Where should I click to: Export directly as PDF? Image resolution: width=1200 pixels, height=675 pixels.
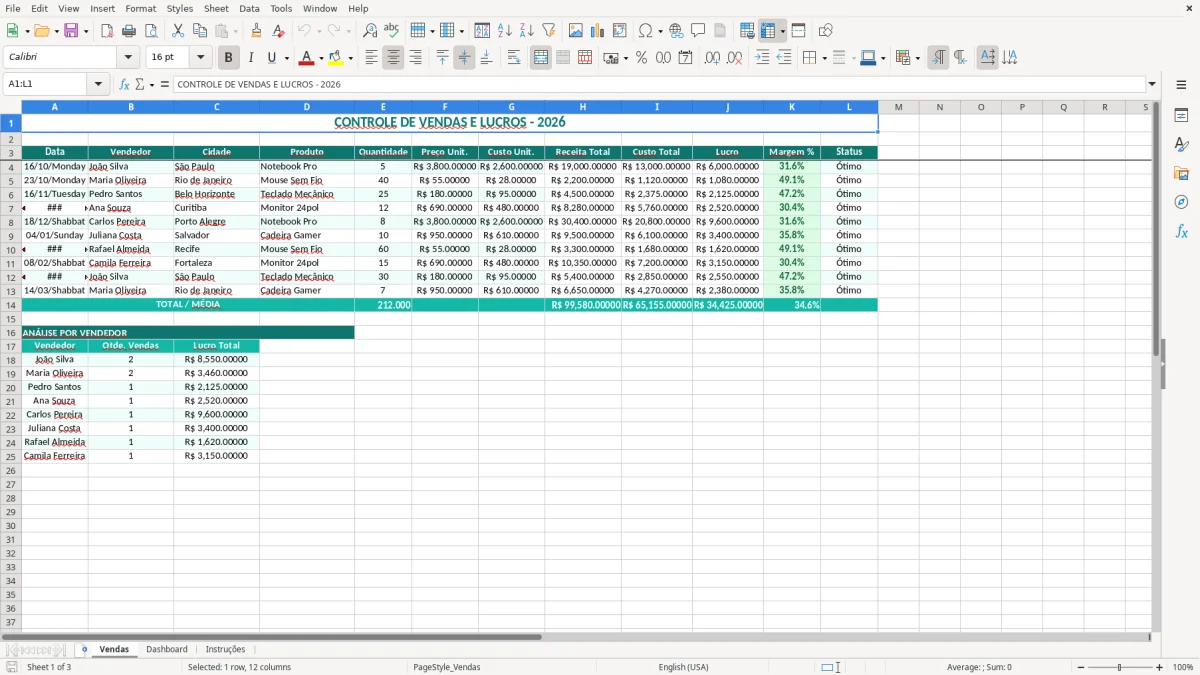point(107,31)
